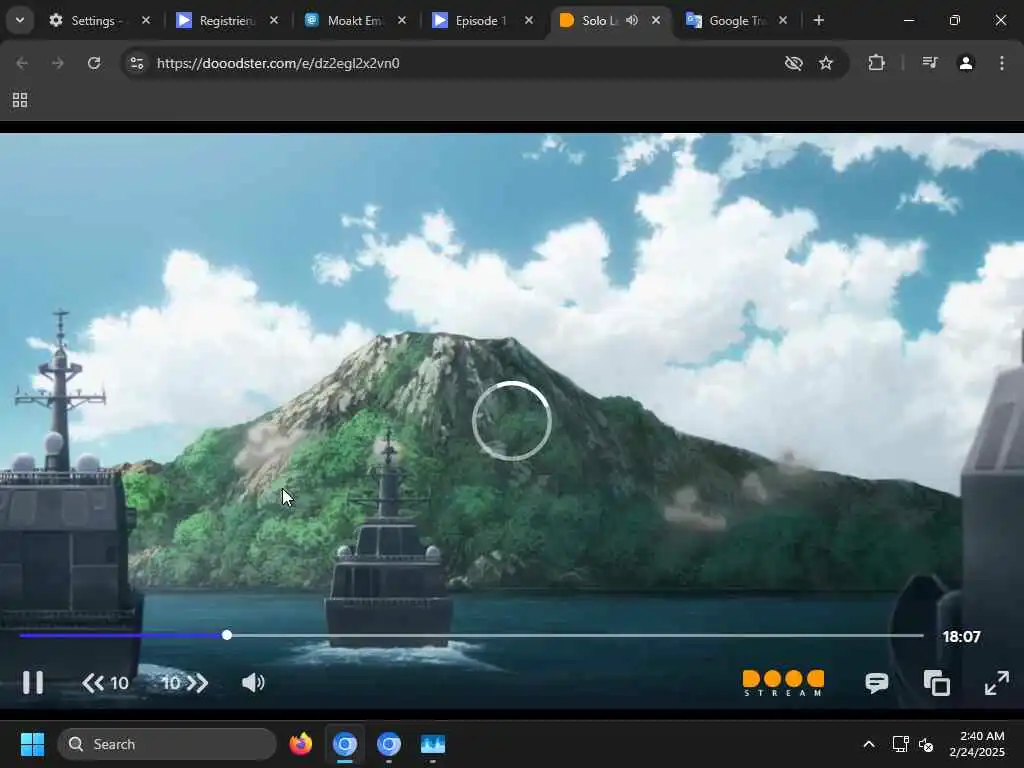Reload the current page
1024x768 pixels.
[94, 63]
